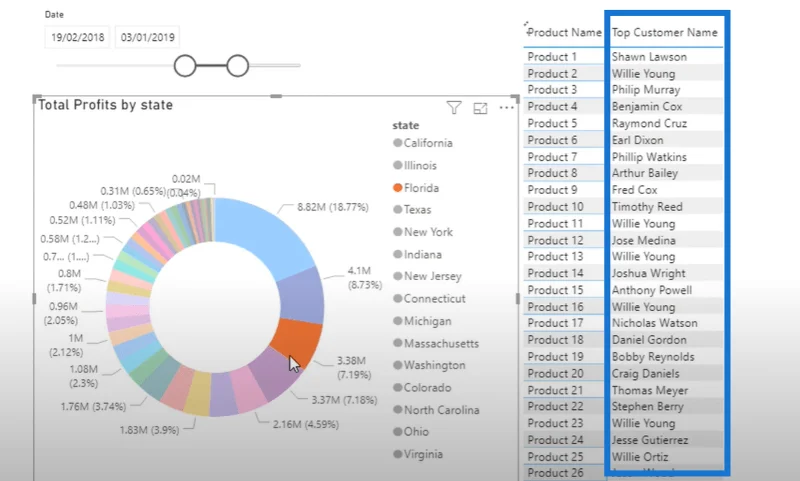Click the focus mode icon on the chart
The height and width of the screenshot is (481, 800).
click(x=480, y=108)
